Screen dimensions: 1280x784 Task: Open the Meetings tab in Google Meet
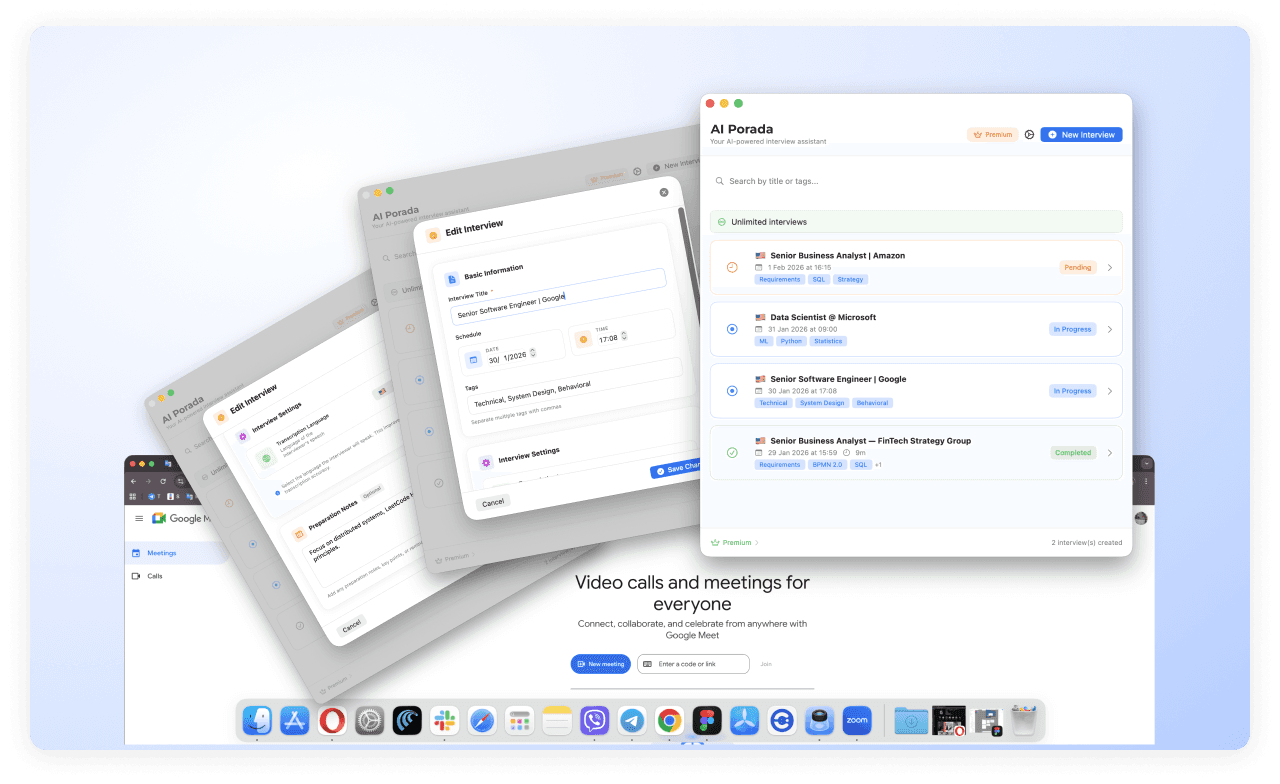[x=161, y=553]
